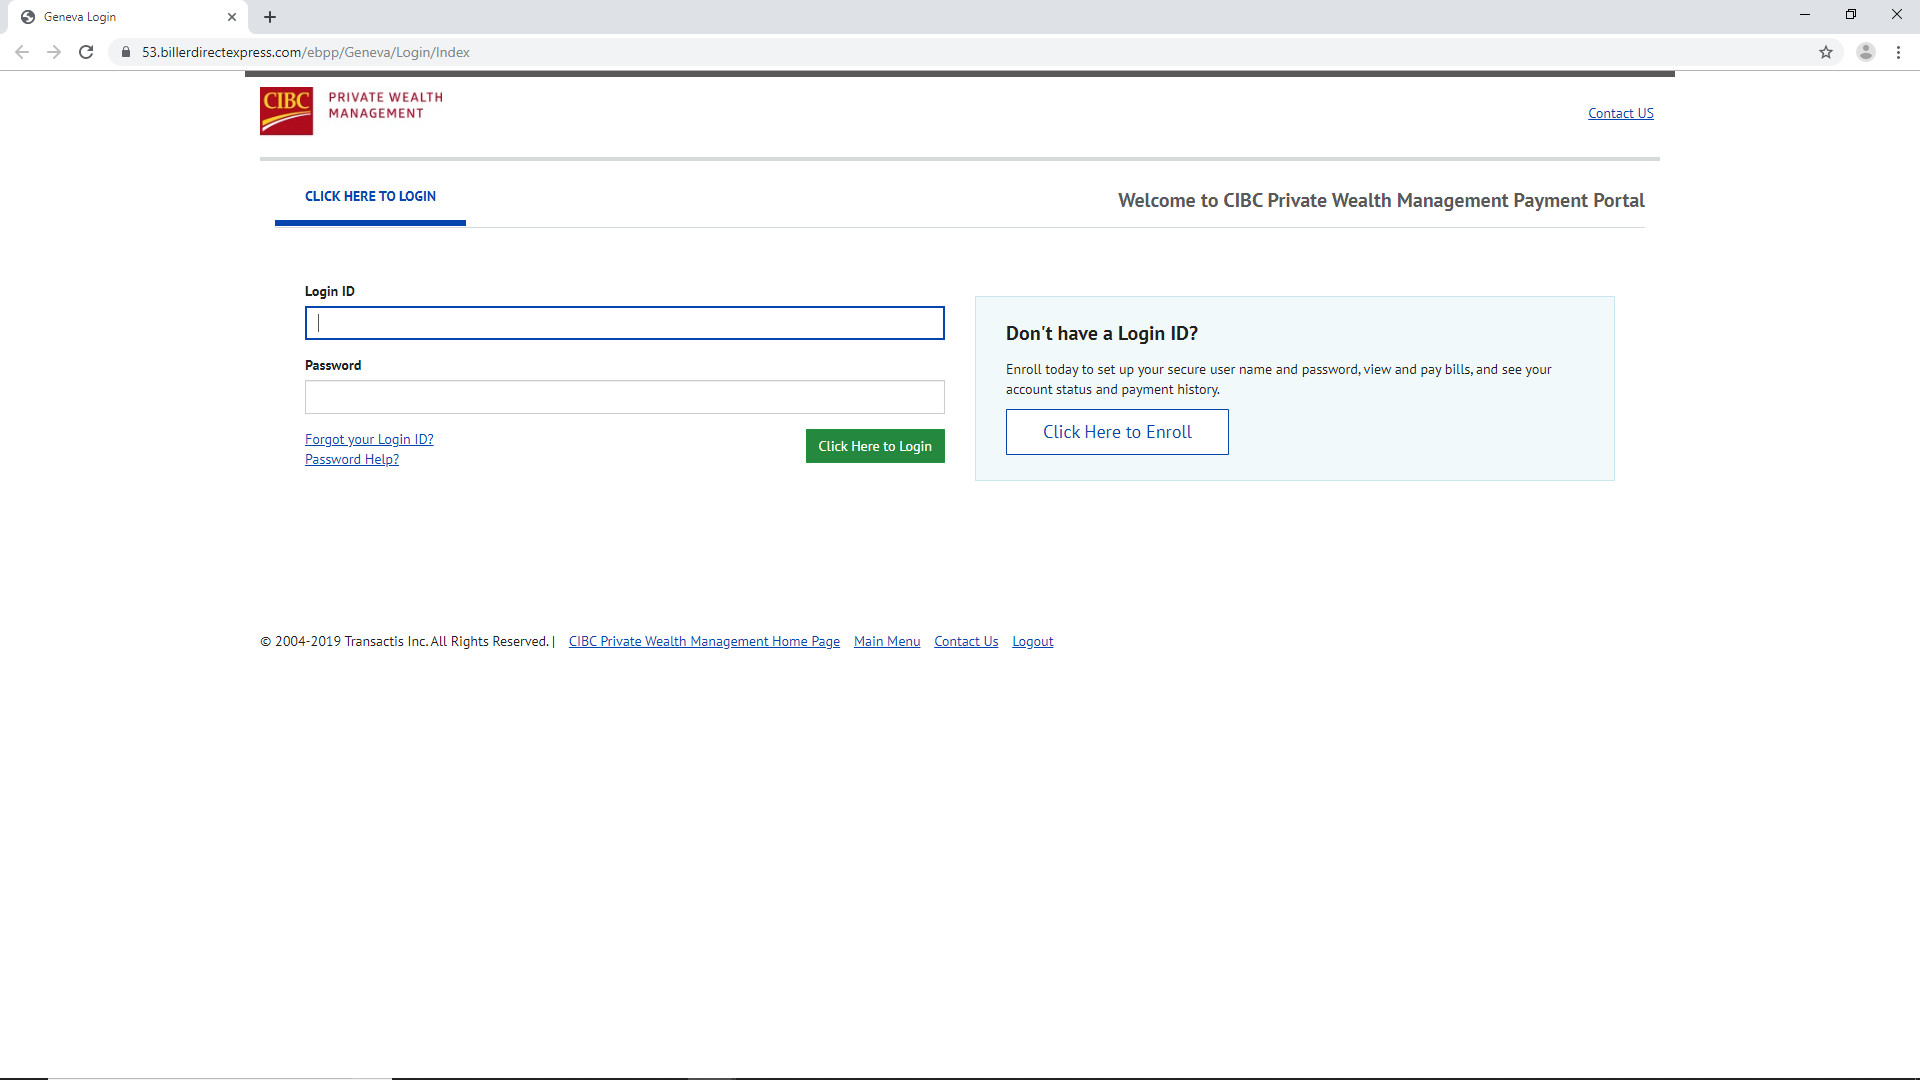Screen dimensions: 1920x1080
Task: Click the Password input field
Action: click(624, 397)
